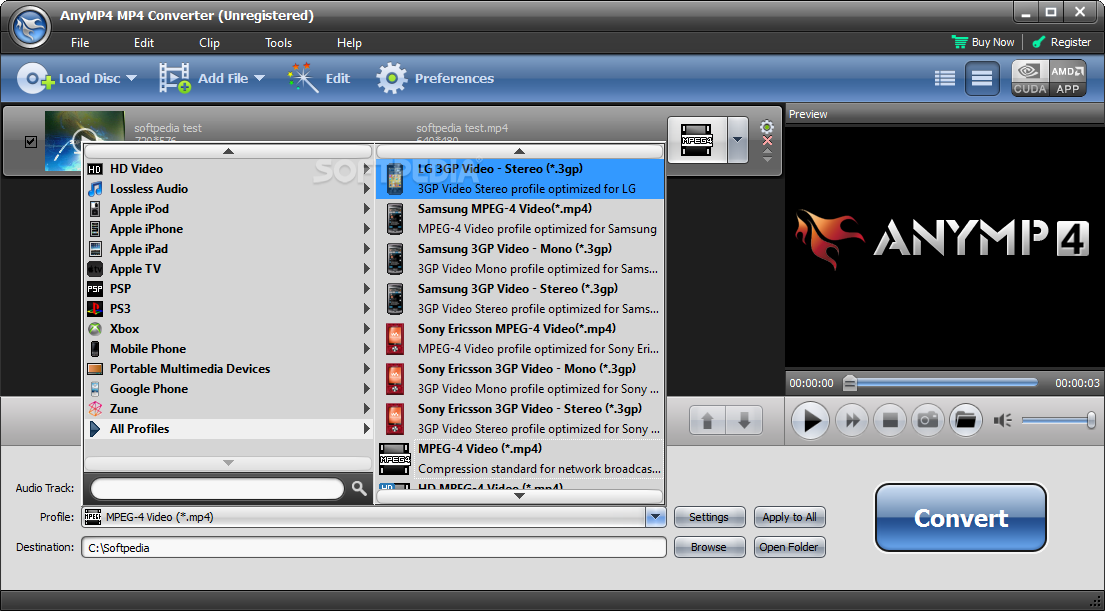1105x611 pixels.
Task: Click the big Convert button
Action: click(961, 518)
